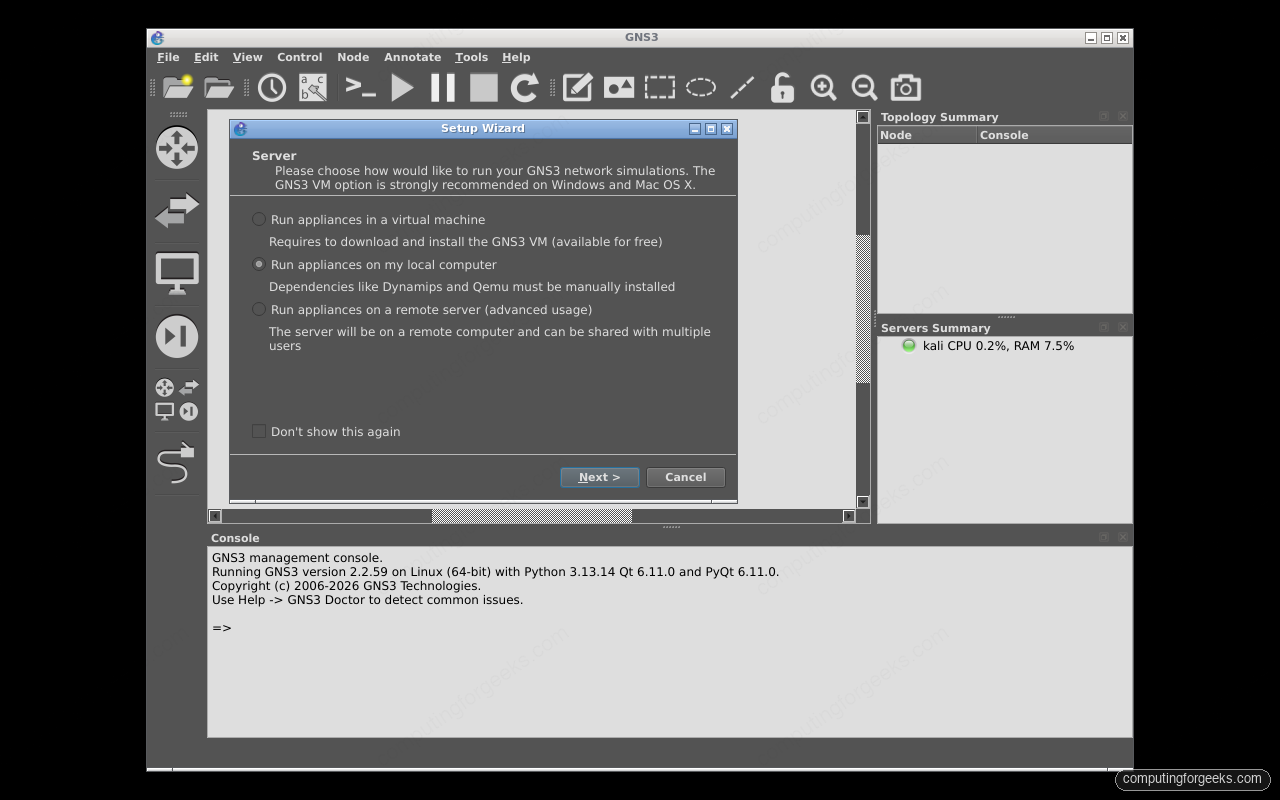Open the Edit menu
The image size is (1280, 800).
point(206,57)
